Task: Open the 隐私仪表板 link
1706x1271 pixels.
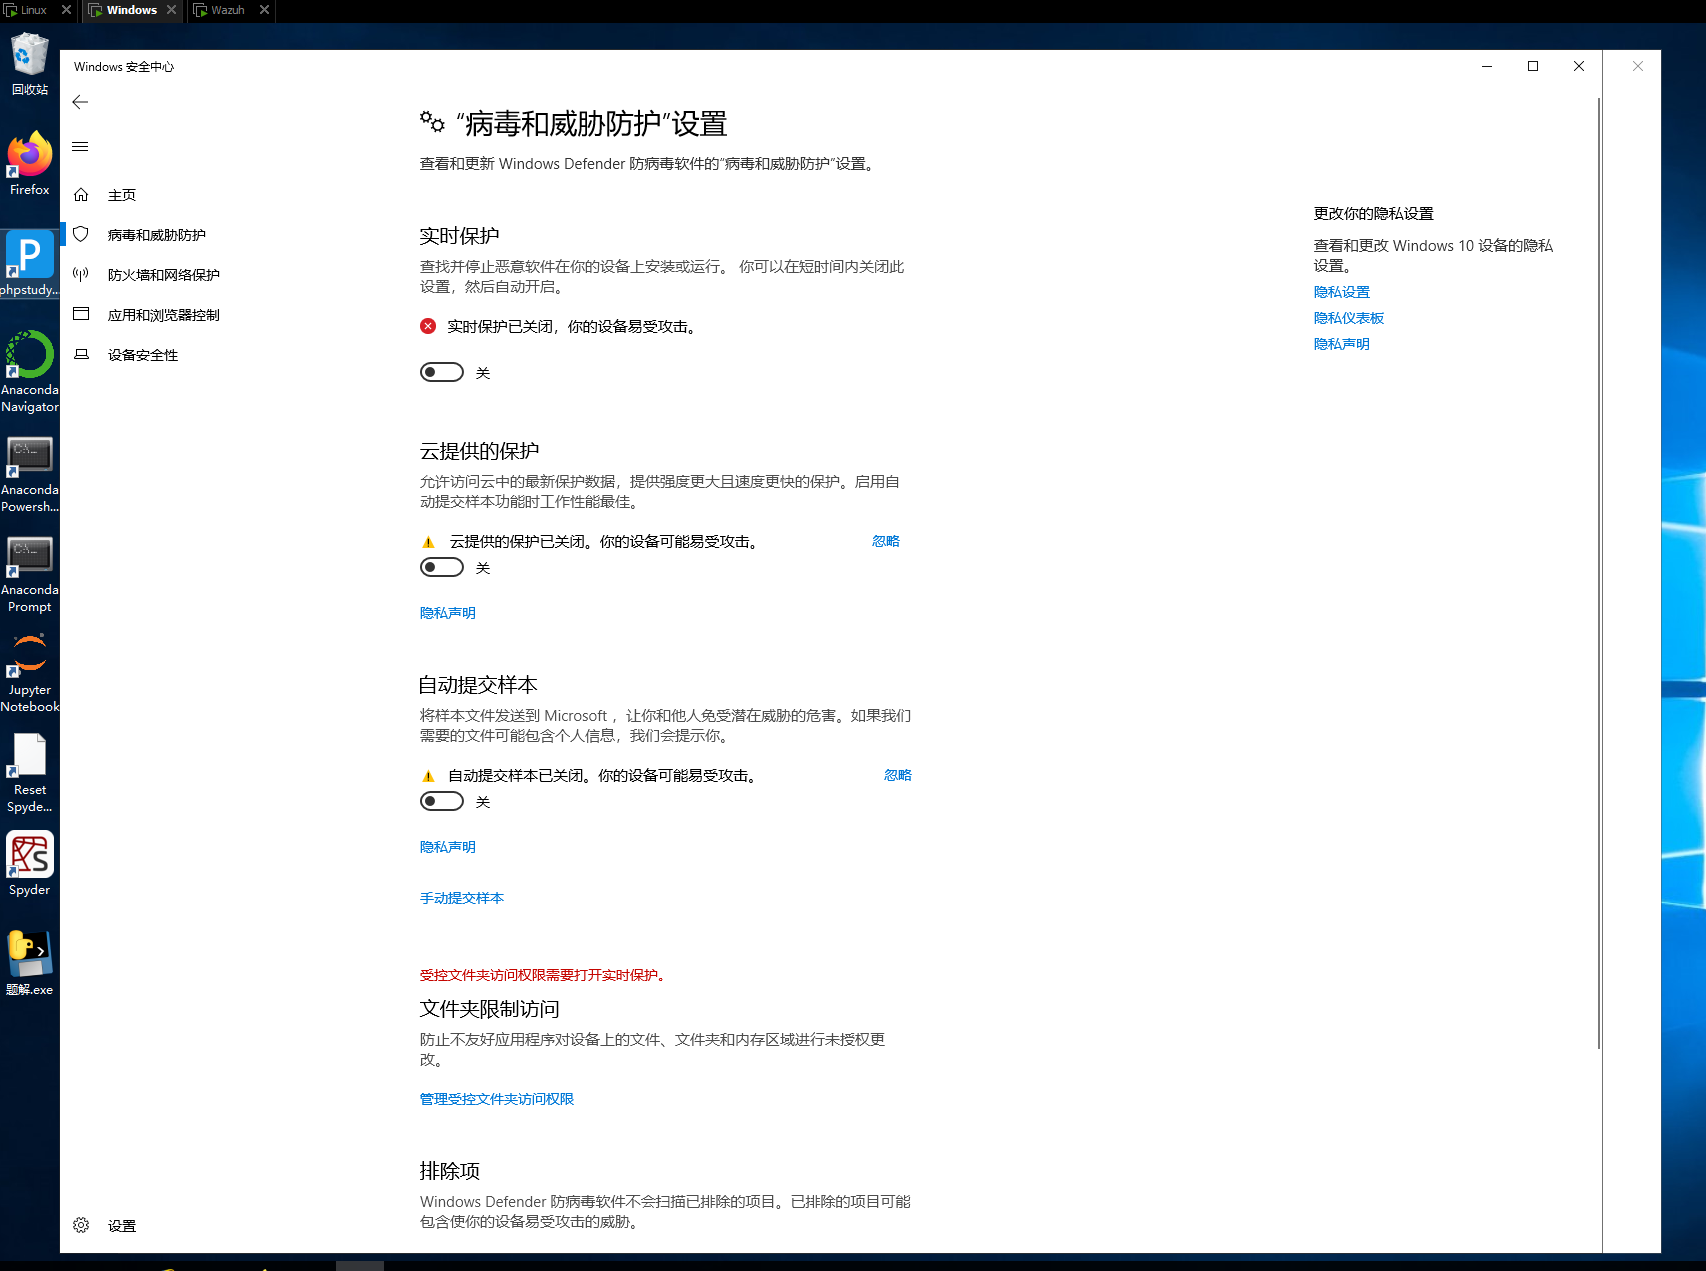Action: click(x=1348, y=318)
